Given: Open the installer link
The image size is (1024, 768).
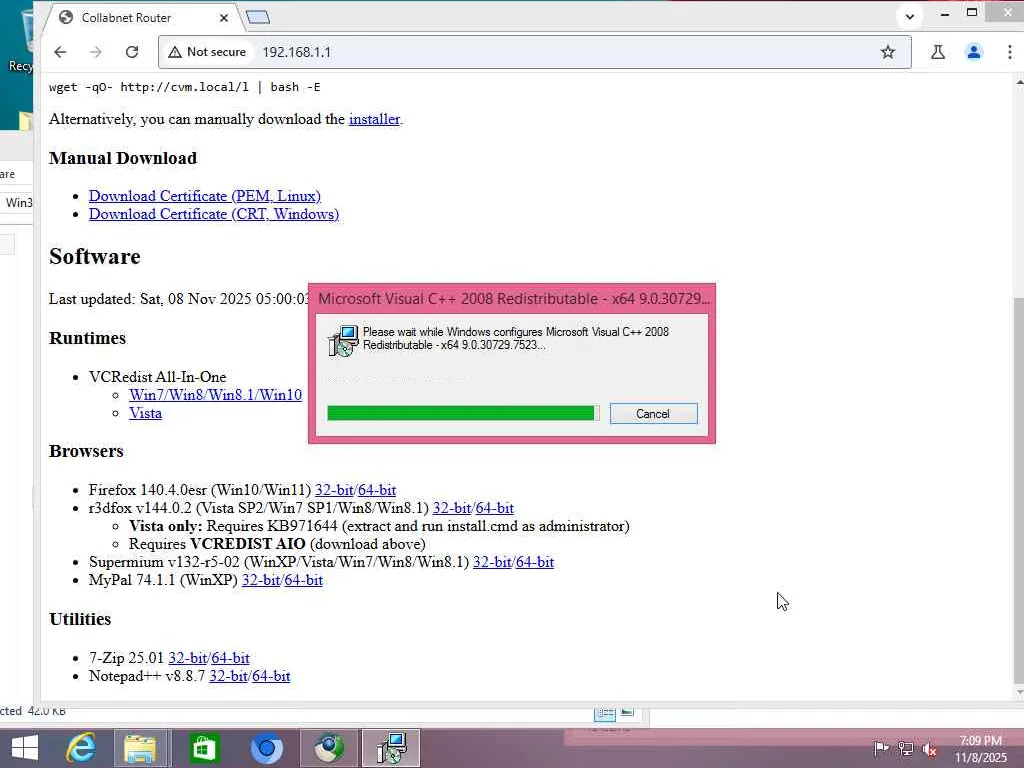Looking at the screenshot, I should coord(374,119).
